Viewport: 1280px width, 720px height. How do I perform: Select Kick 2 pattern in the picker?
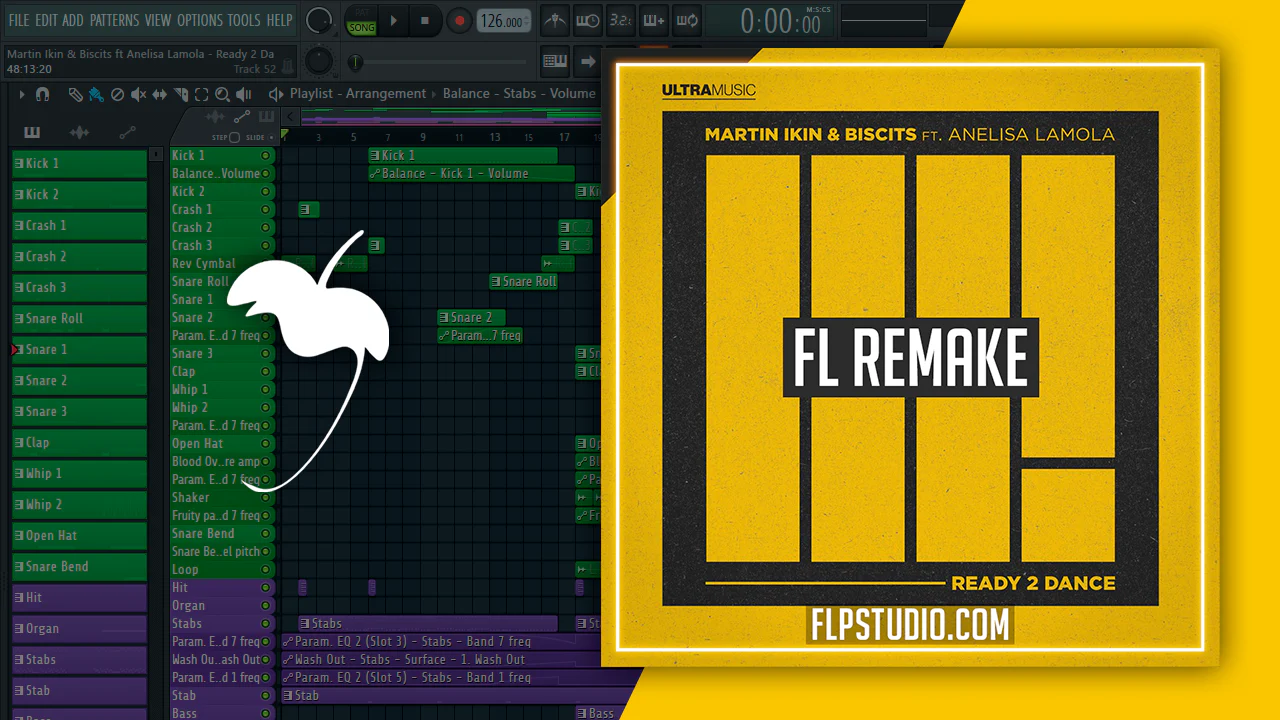pyautogui.click(x=79, y=194)
